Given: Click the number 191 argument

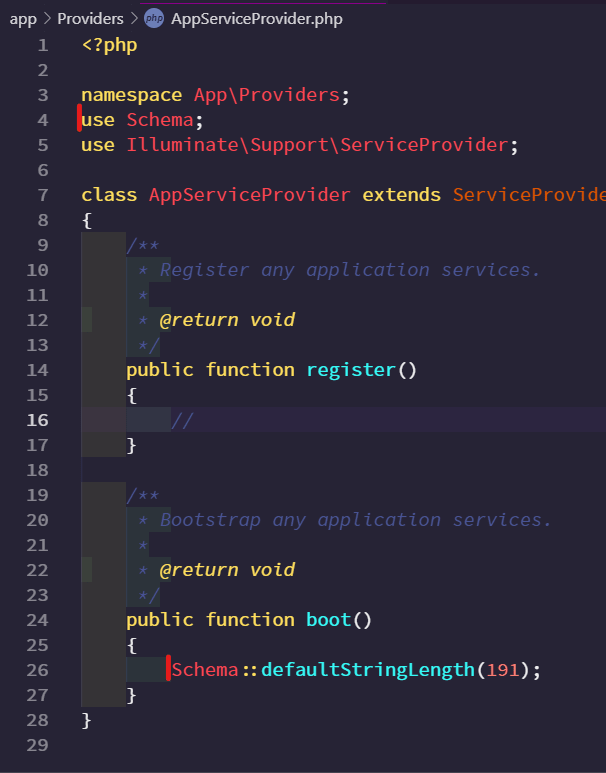Looking at the screenshot, I should (x=502, y=670).
